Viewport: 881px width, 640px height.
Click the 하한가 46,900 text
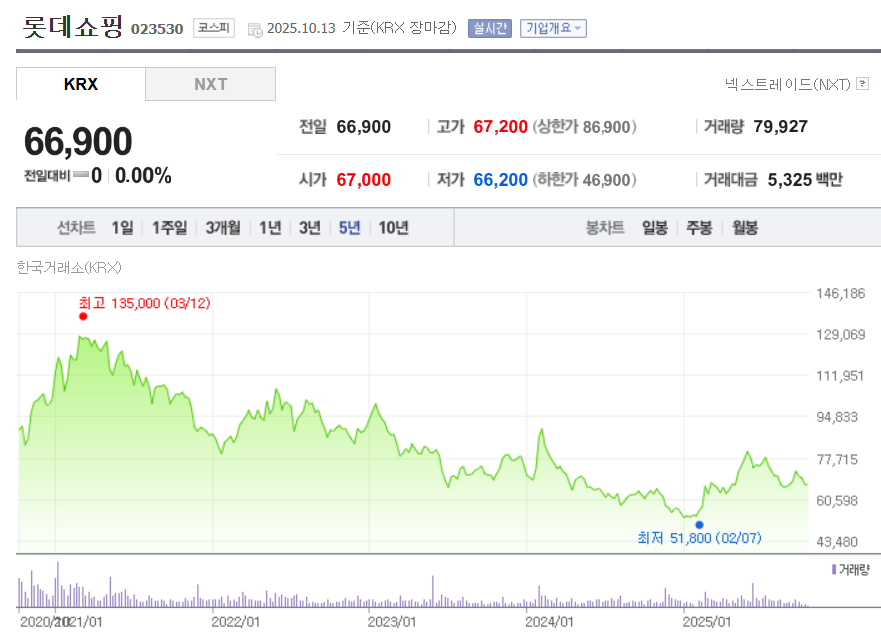584,180
